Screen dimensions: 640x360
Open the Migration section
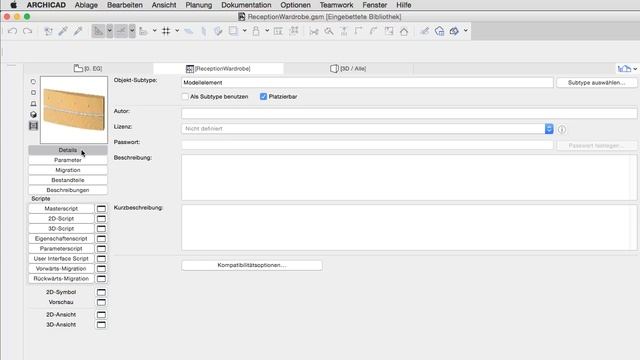[x=68, y=170]
